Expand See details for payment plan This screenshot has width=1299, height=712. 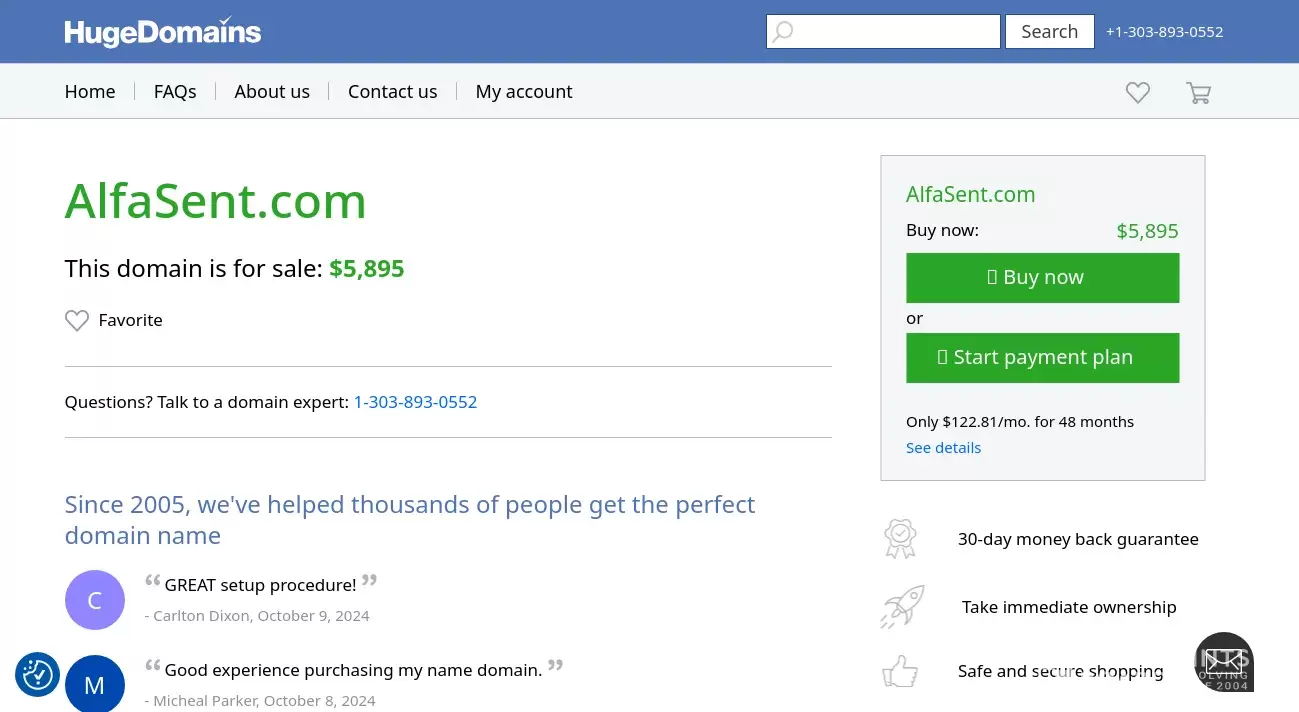pos(943,448)
